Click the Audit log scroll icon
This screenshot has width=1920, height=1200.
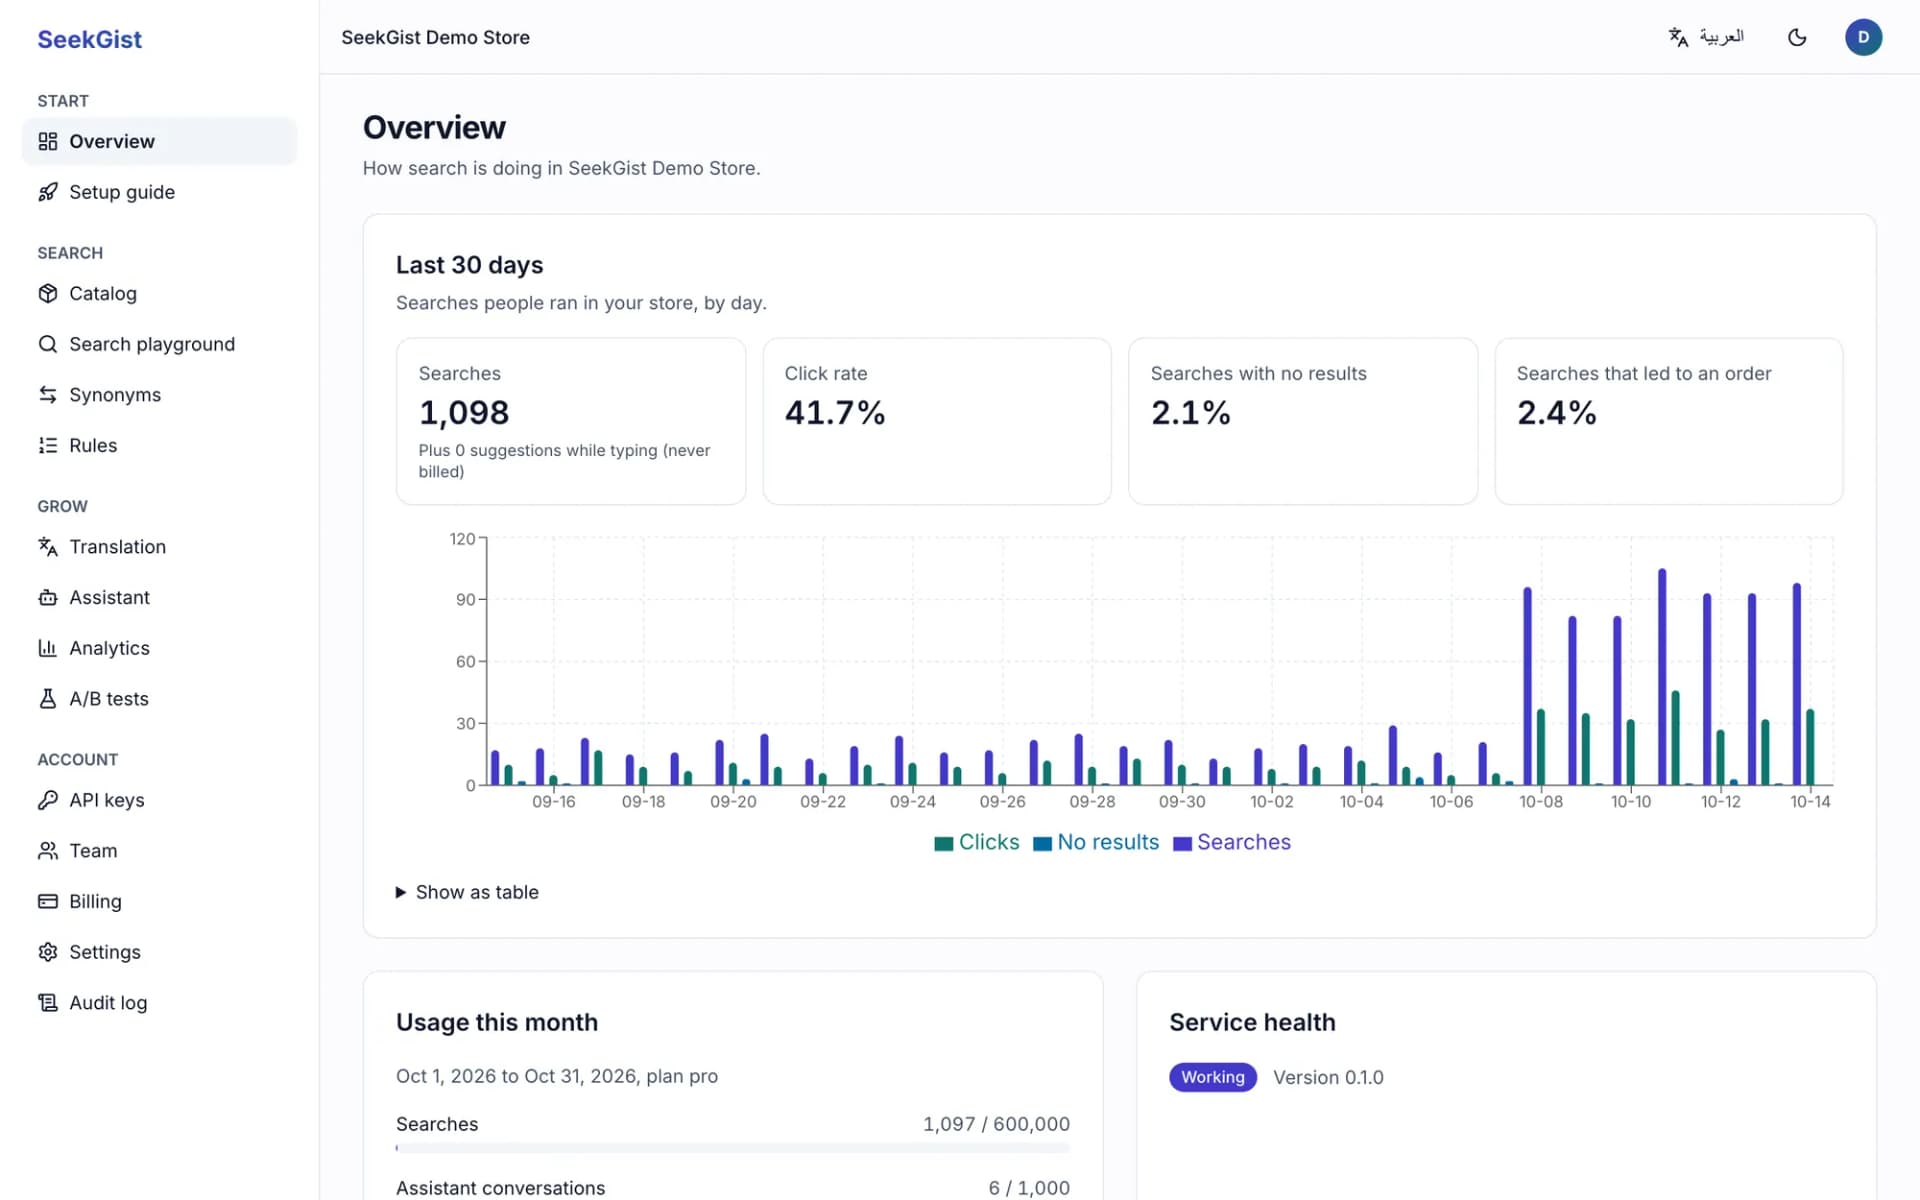pos(47,1003)
